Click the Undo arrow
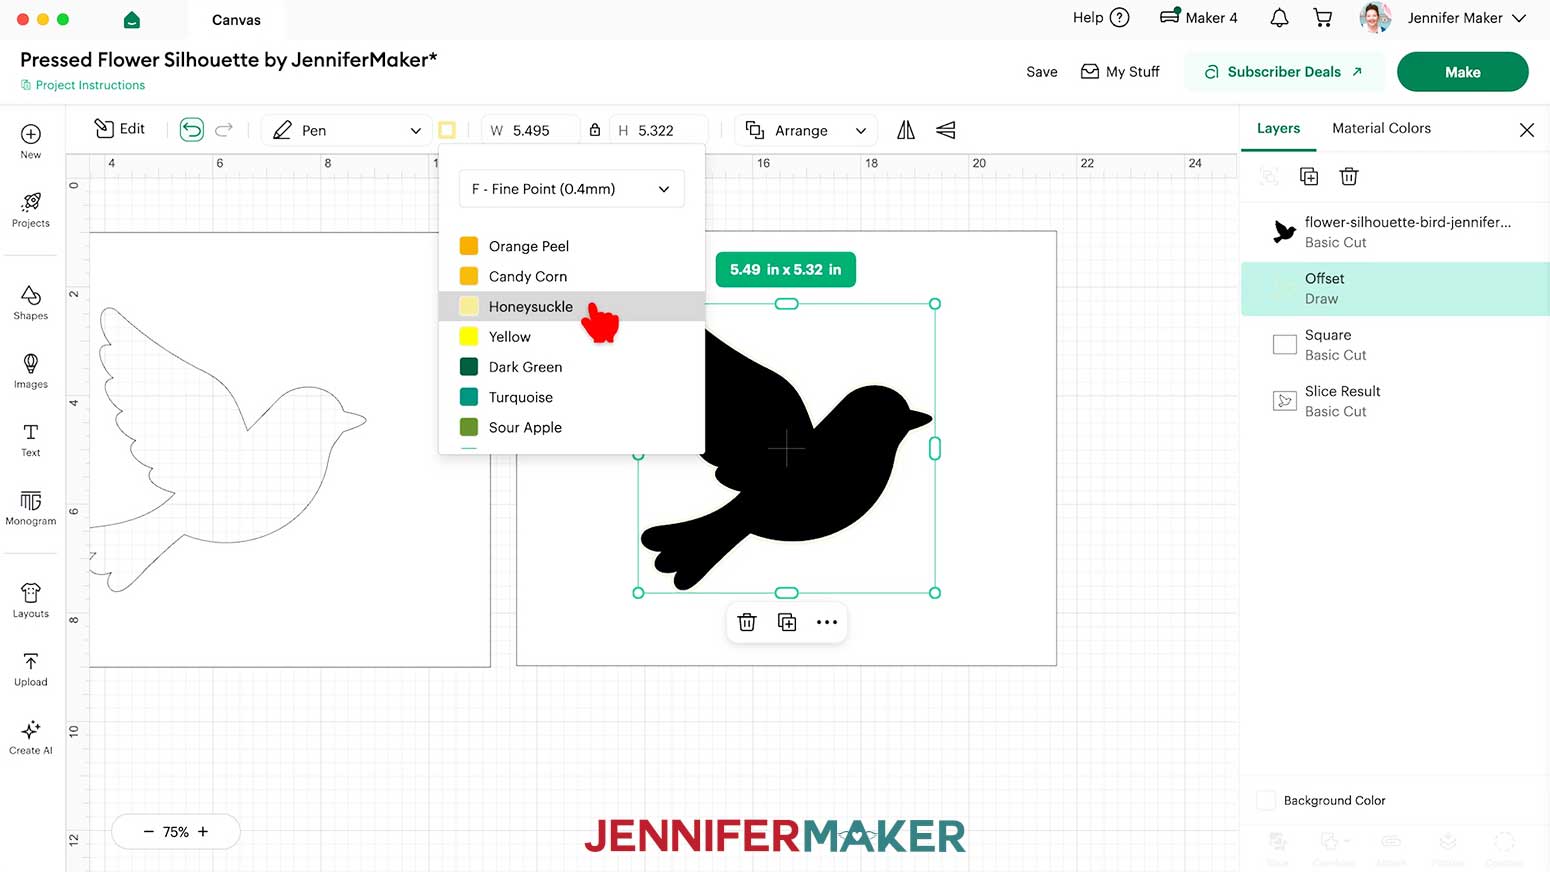Screen dimensions: 1550x872 [x=192, y=129]
